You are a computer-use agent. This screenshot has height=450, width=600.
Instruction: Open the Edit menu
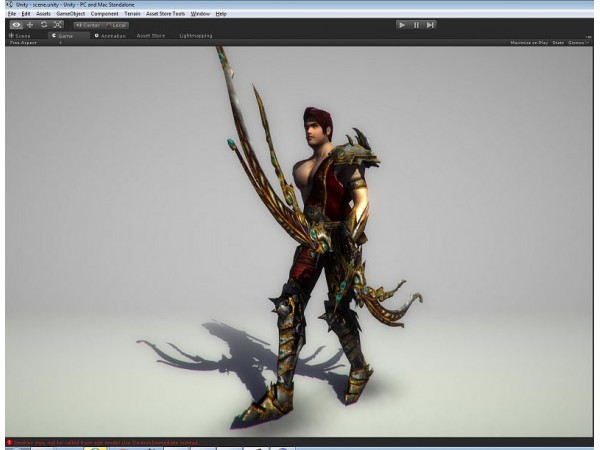[x=26, y=14]
